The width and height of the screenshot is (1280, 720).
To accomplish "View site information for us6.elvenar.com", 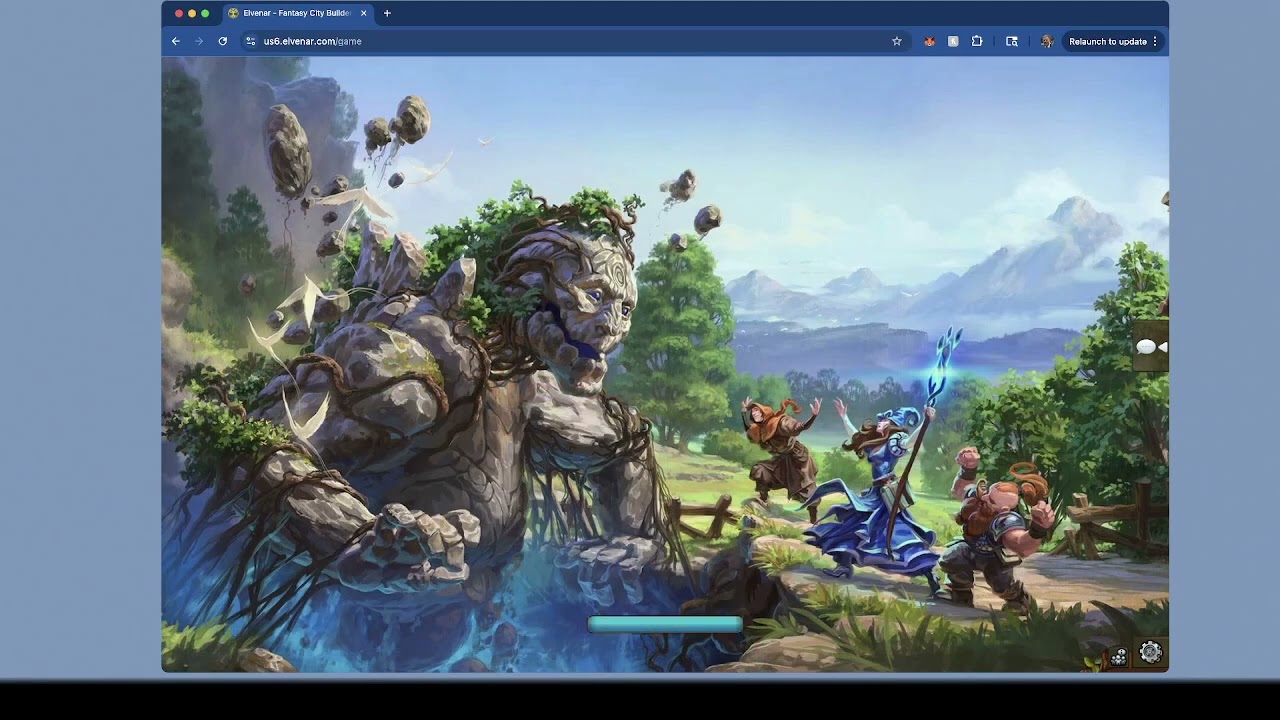I will pos(251,41).
